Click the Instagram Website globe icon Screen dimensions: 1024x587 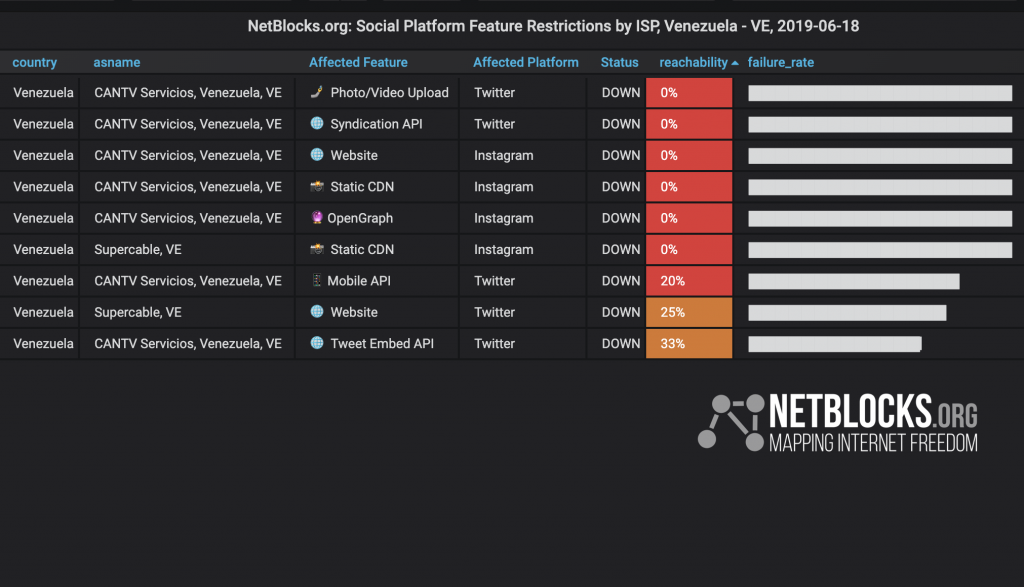(317, 155)
